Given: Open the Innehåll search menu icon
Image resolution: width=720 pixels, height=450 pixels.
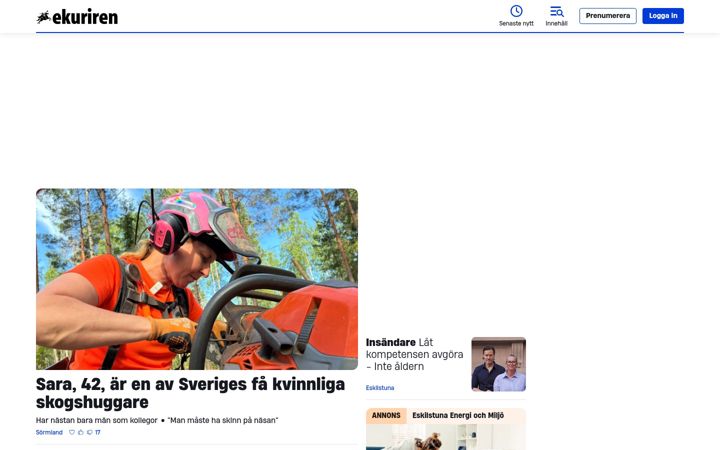Looking at the screenshot, I should pos(557,11).
